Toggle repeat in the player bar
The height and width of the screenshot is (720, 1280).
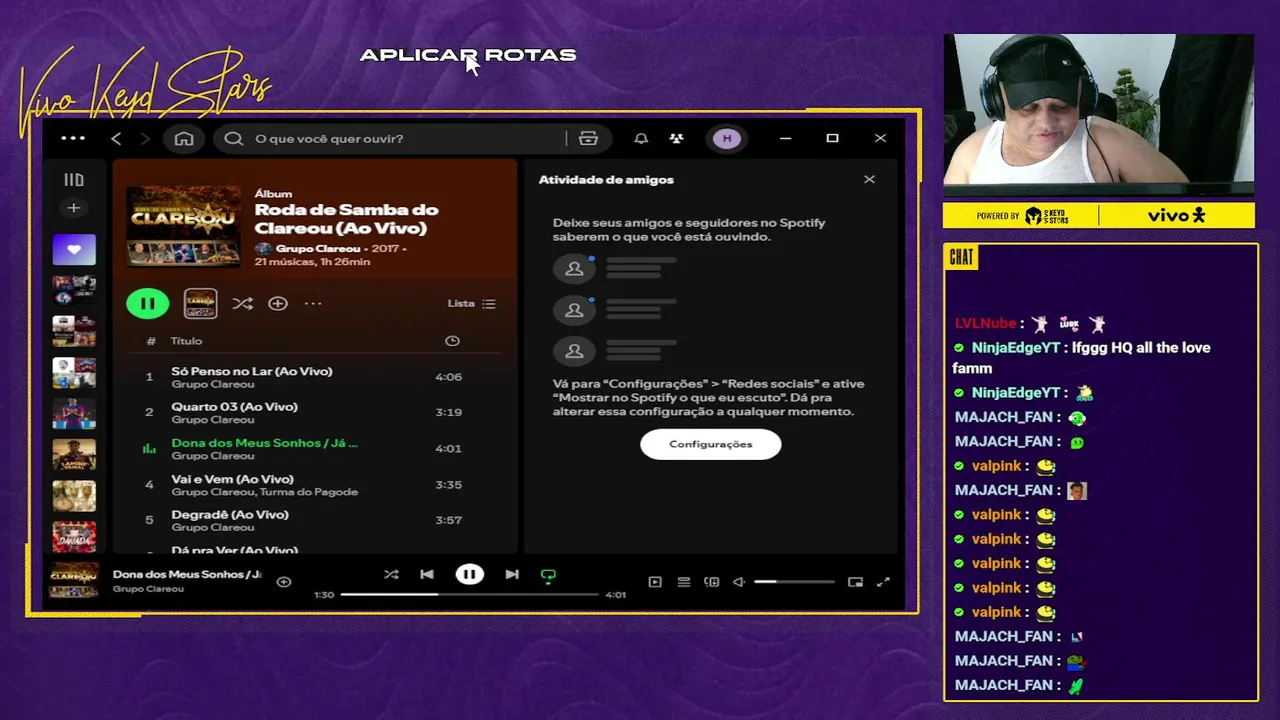(548, 575)
